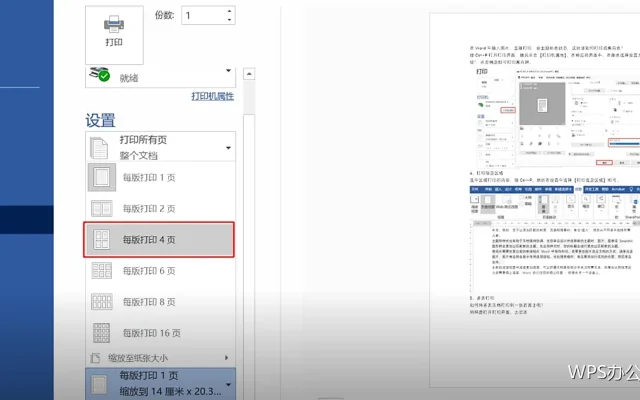640x400 pixels.
Task: Choose 每版打印 4 页 option
Action: (159, 240)
